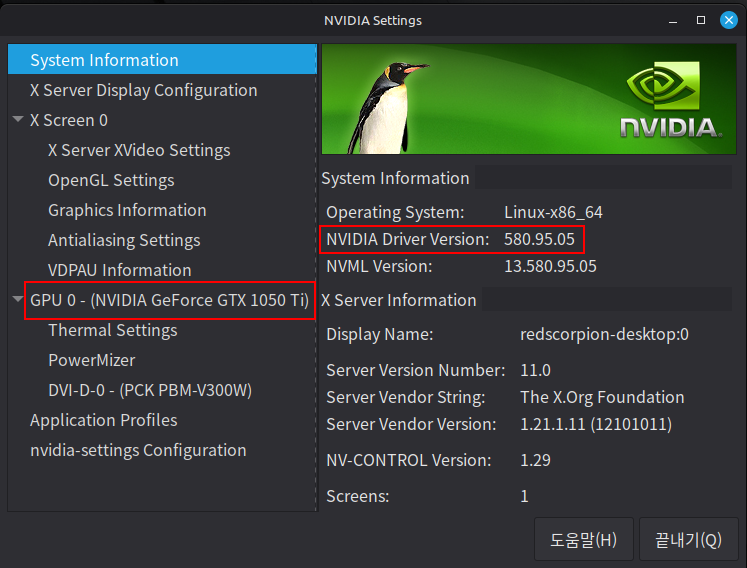Maximize the NVIDIA Settings window
The width and height of the screenshot is (747, 568).
click(701, 20)
